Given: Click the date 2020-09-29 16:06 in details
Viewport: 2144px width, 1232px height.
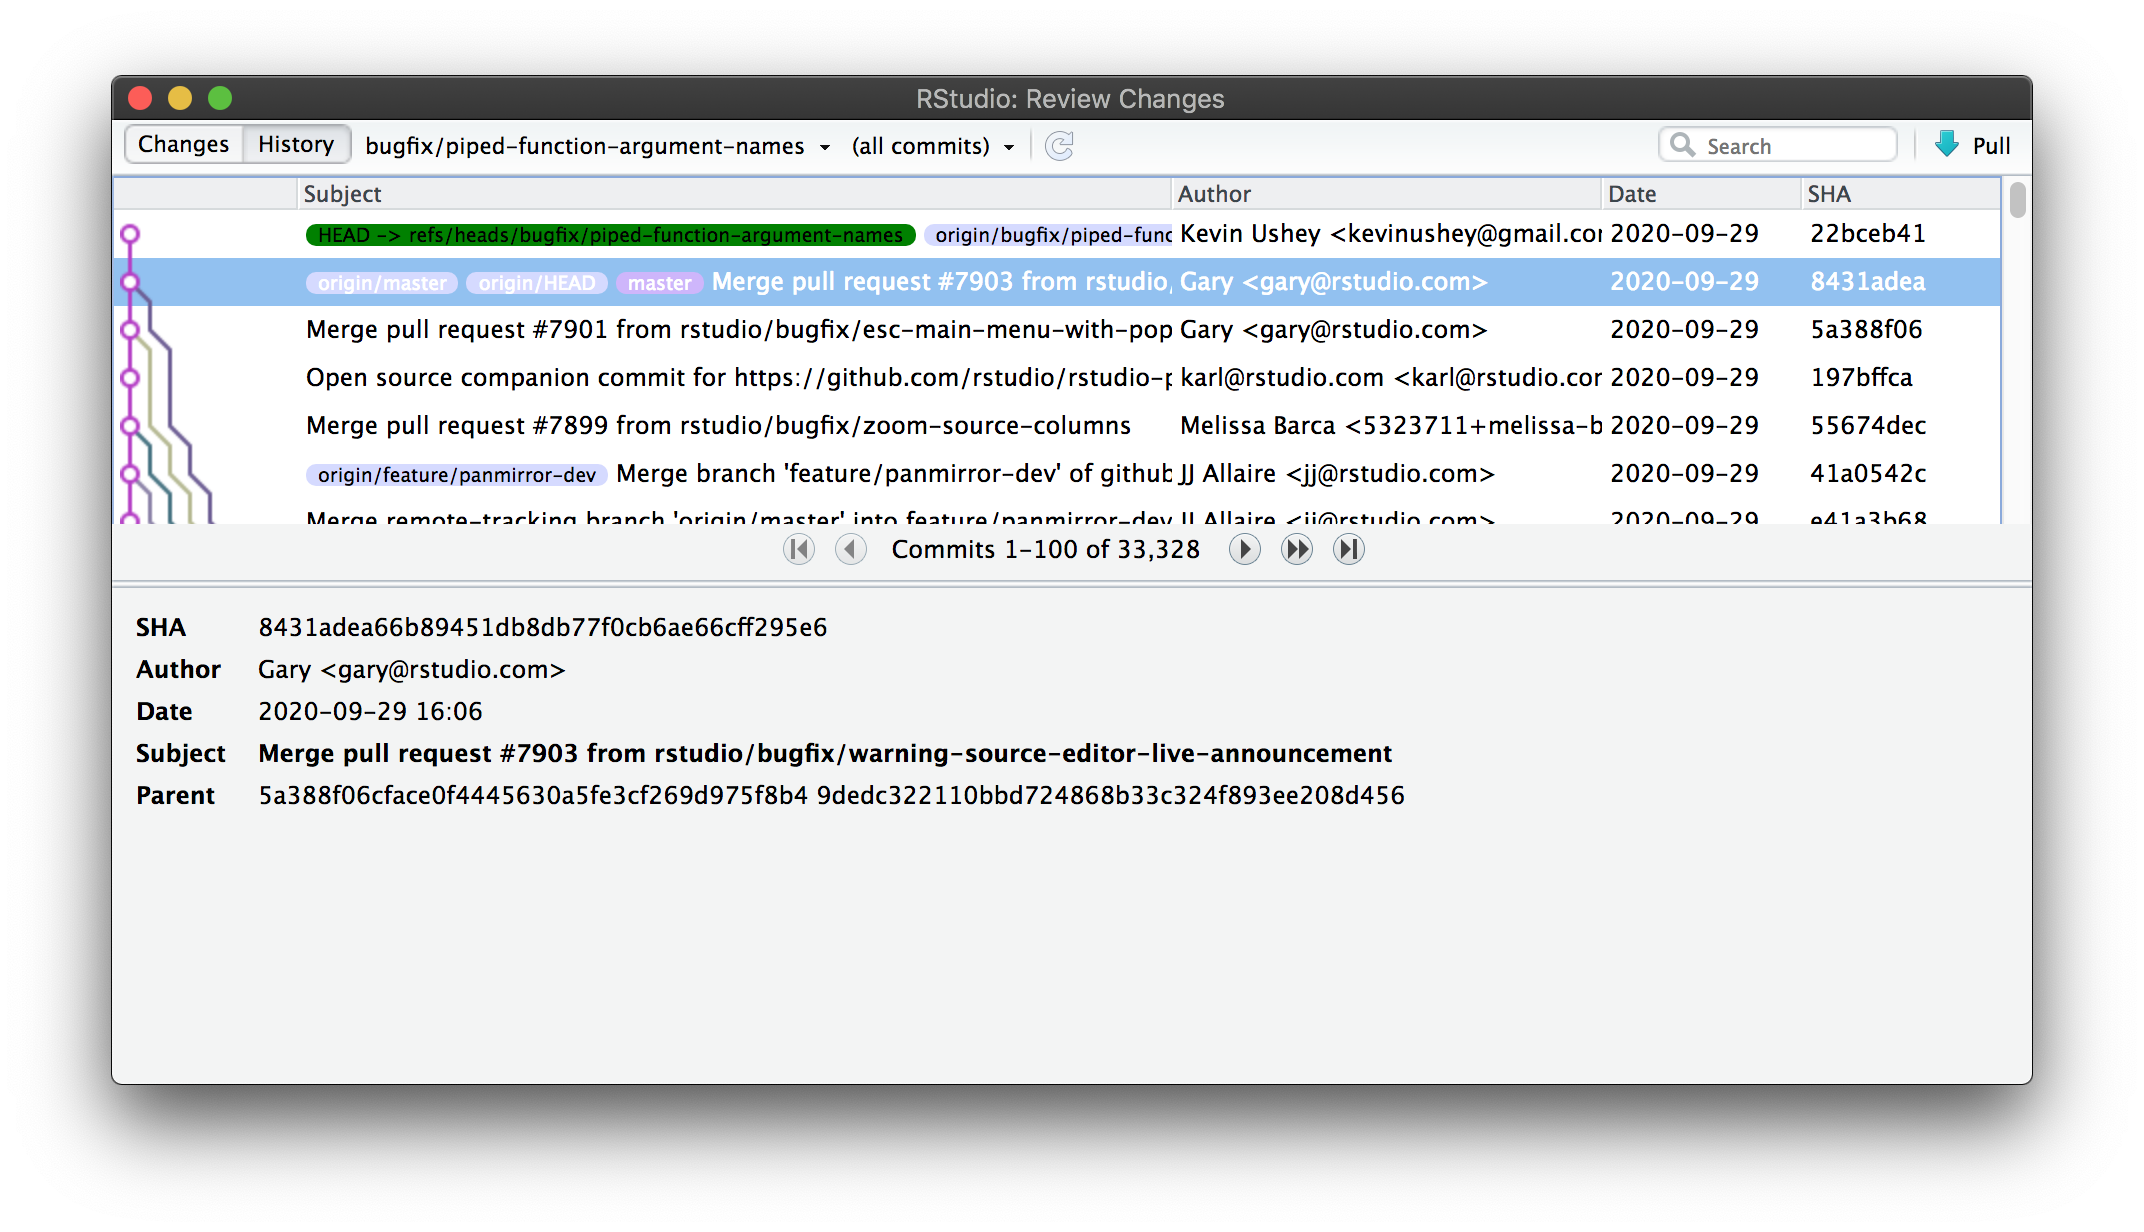Looking at the screenshot, I should [370, 712].
